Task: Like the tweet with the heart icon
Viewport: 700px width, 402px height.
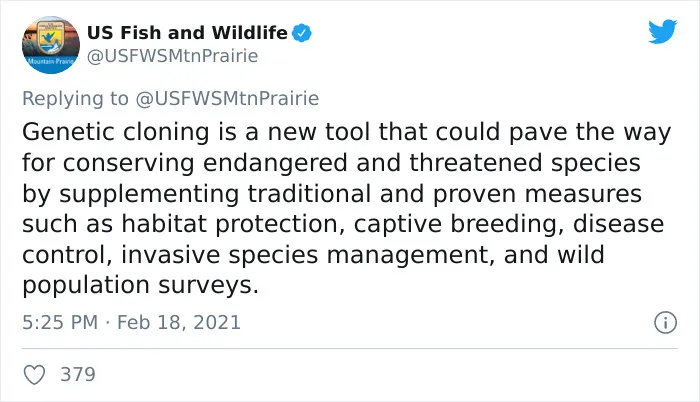Action: (x=34, y=374)
